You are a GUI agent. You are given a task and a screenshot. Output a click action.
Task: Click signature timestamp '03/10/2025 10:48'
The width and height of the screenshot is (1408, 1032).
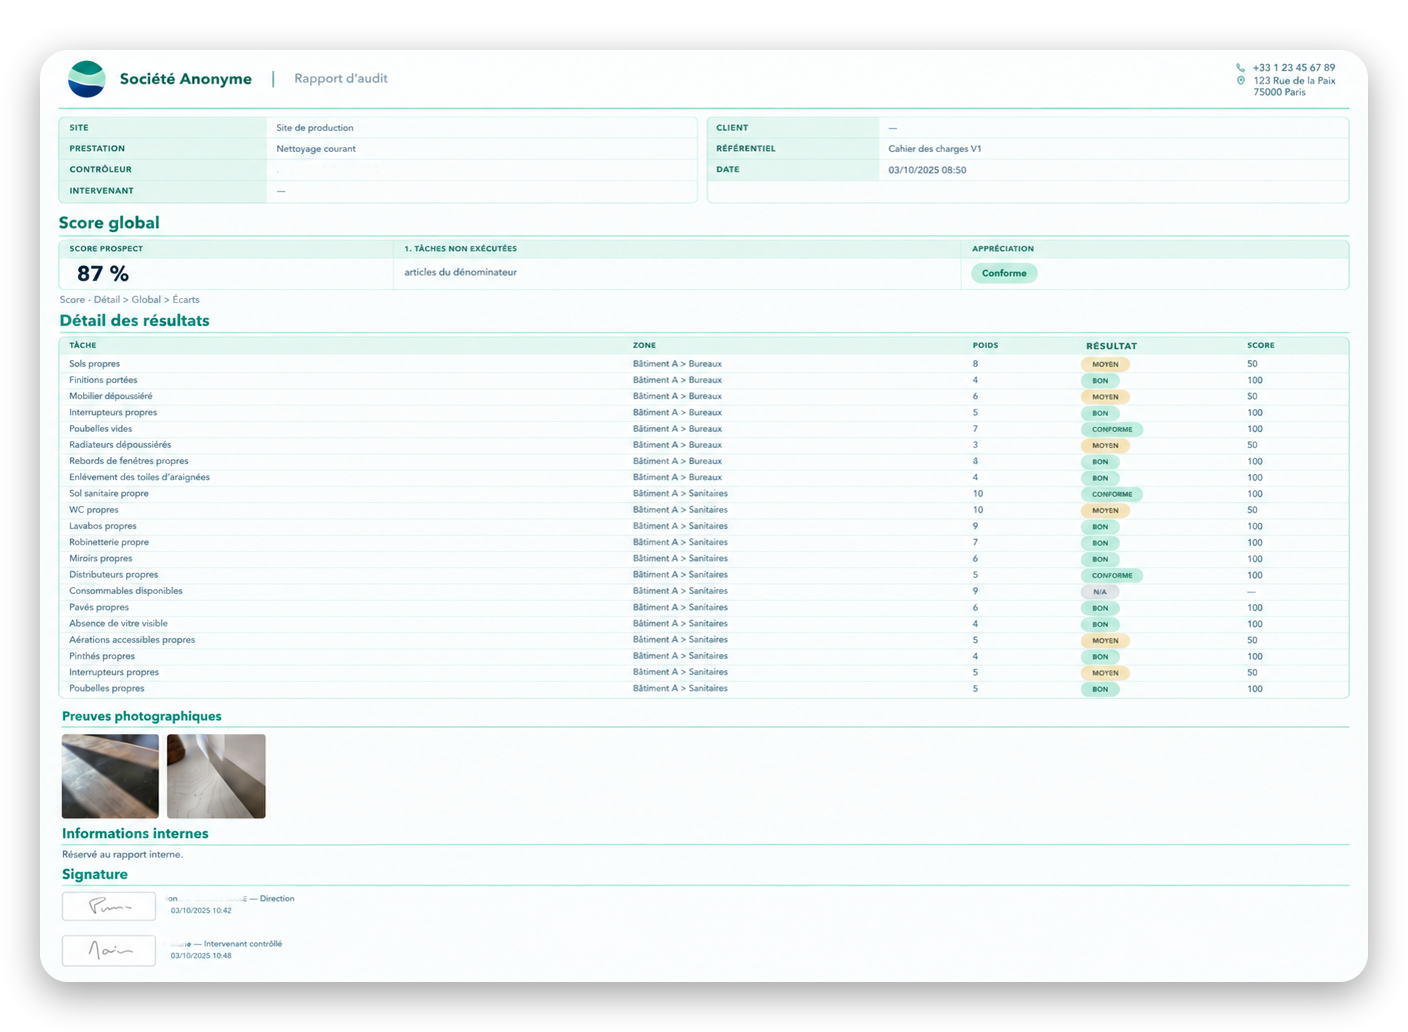(201, 956)
